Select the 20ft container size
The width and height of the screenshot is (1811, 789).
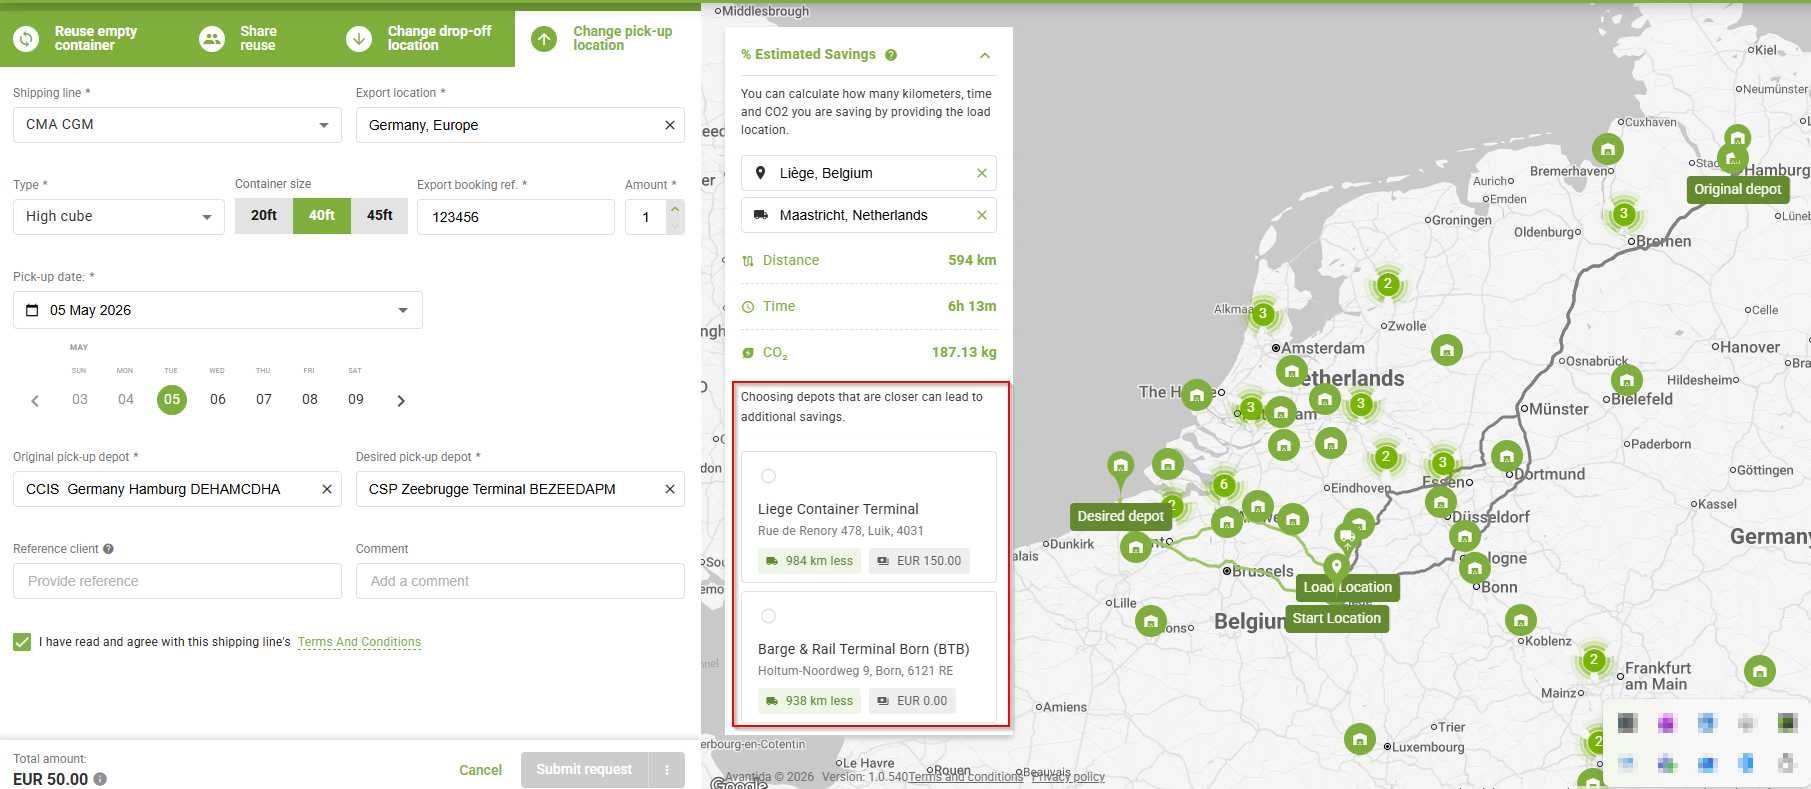[264, 216]
